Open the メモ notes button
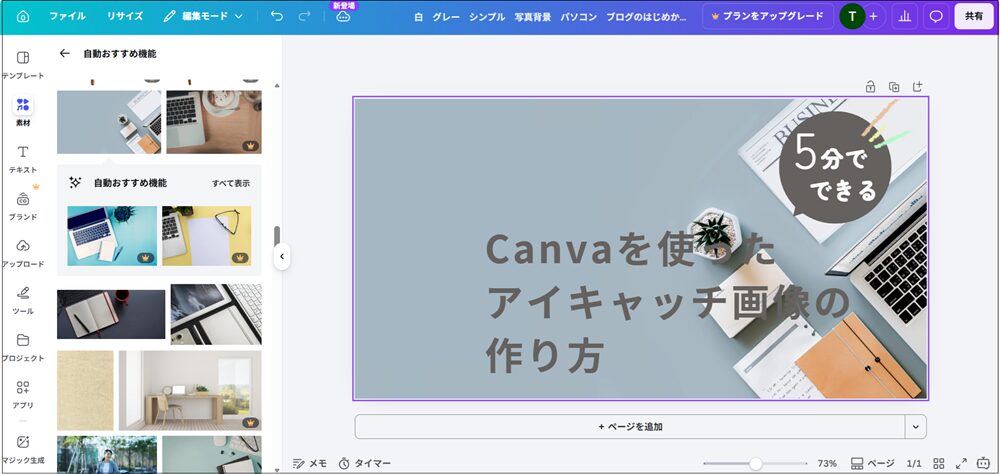1000x474 pixels. (x=310, y=463)
